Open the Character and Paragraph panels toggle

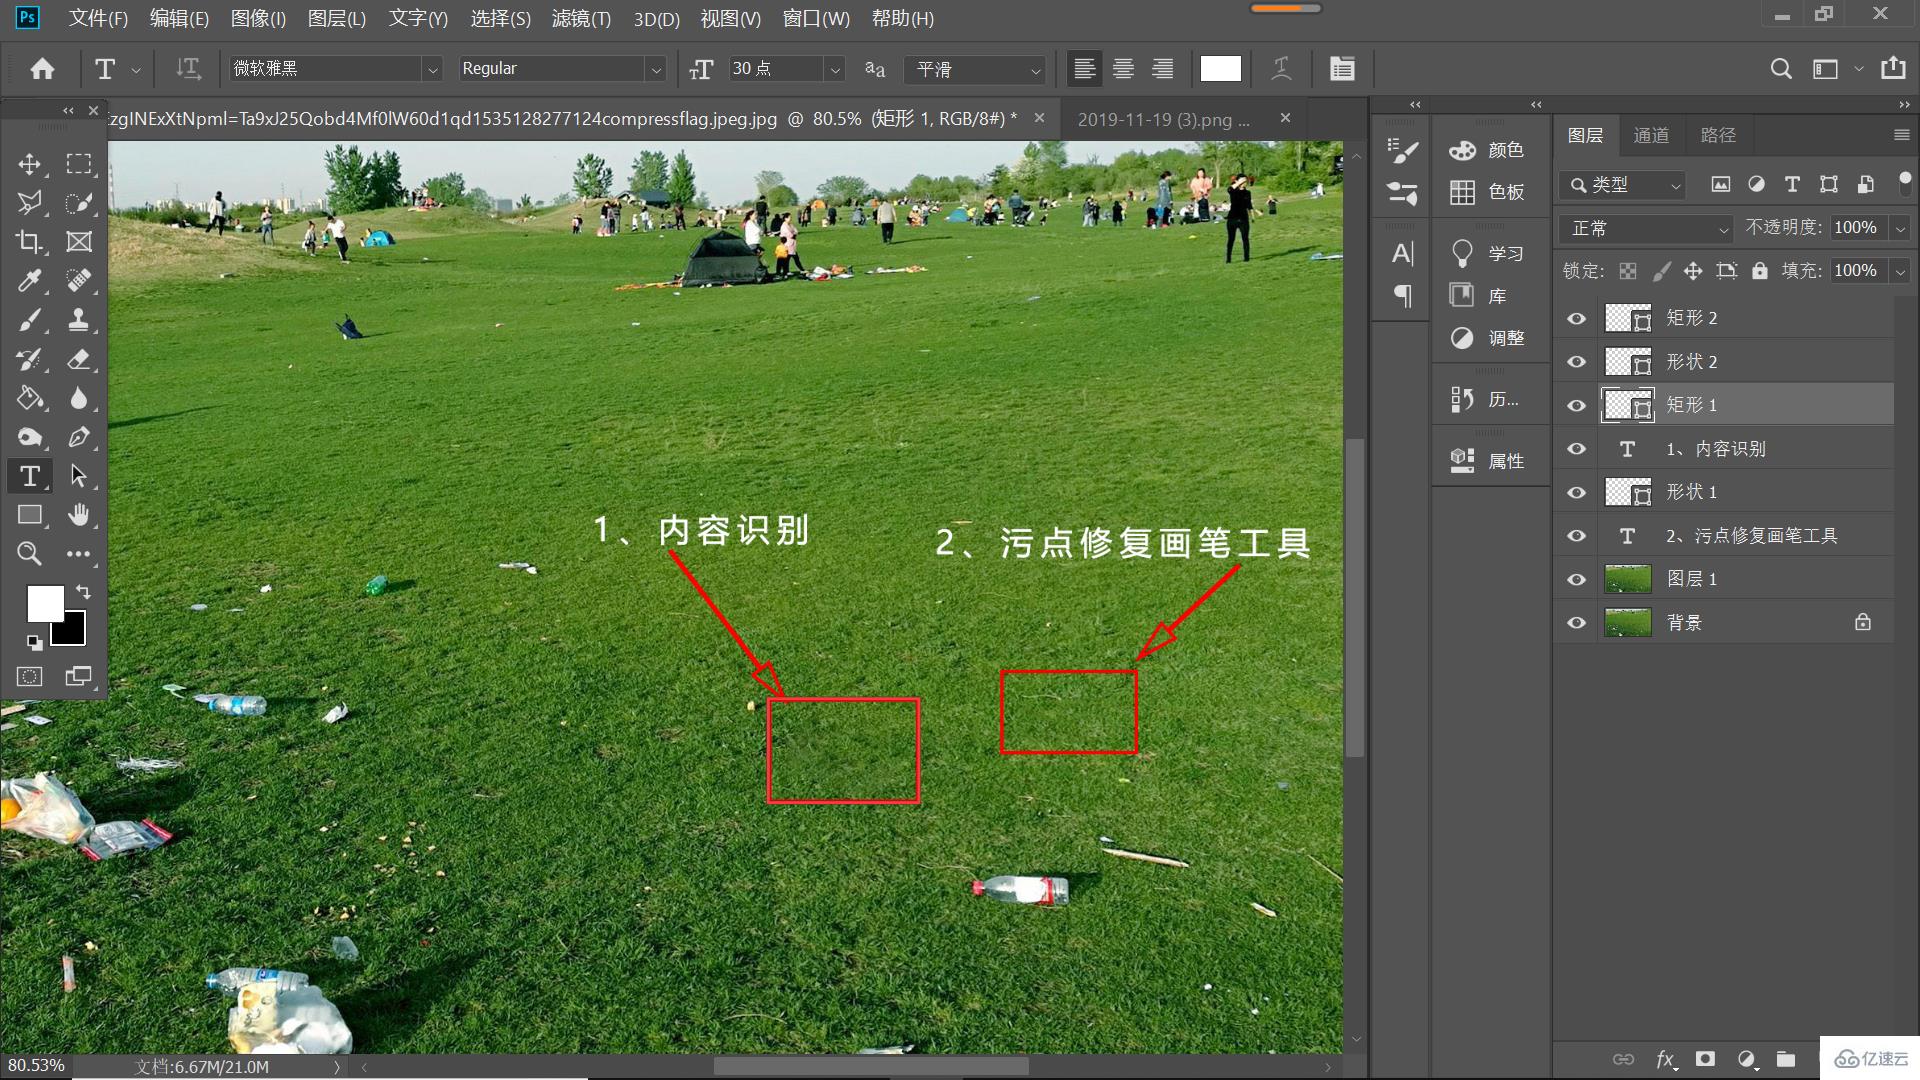(1342, 69)
